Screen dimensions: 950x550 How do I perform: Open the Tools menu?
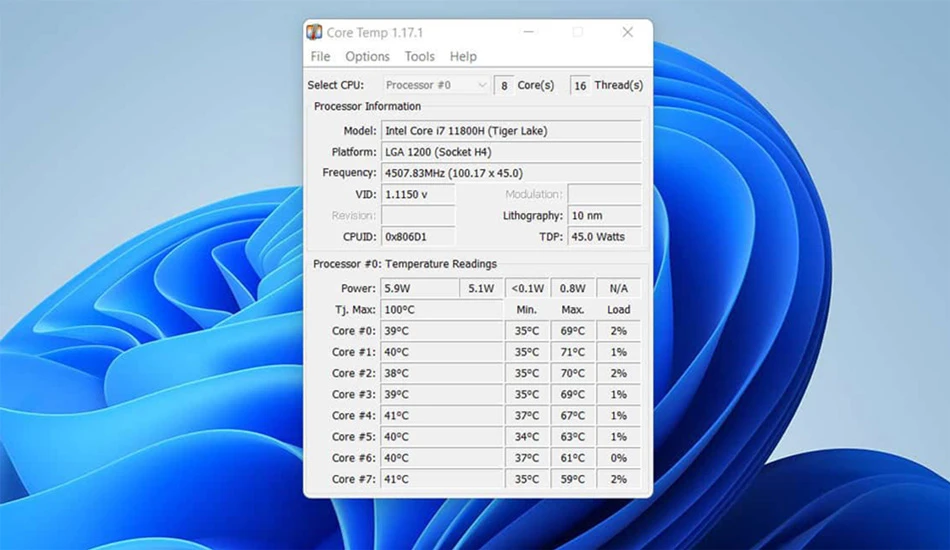coord(419,56)
